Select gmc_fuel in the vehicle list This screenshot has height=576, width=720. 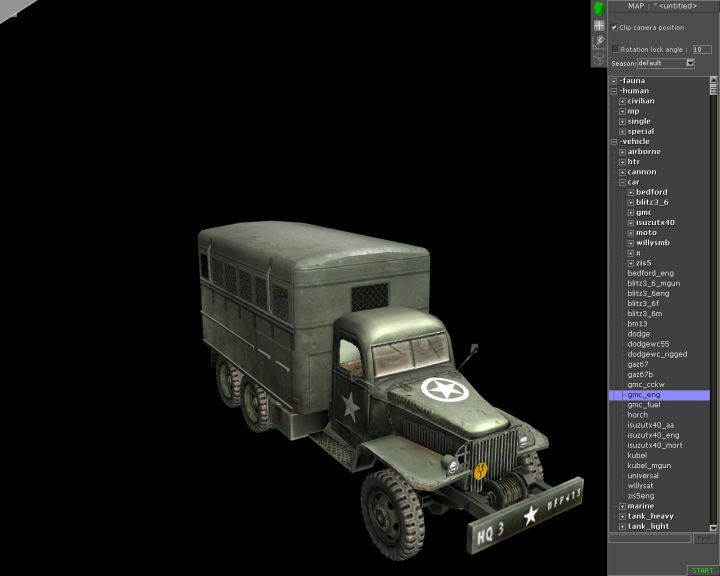click(x=643, y=405)
